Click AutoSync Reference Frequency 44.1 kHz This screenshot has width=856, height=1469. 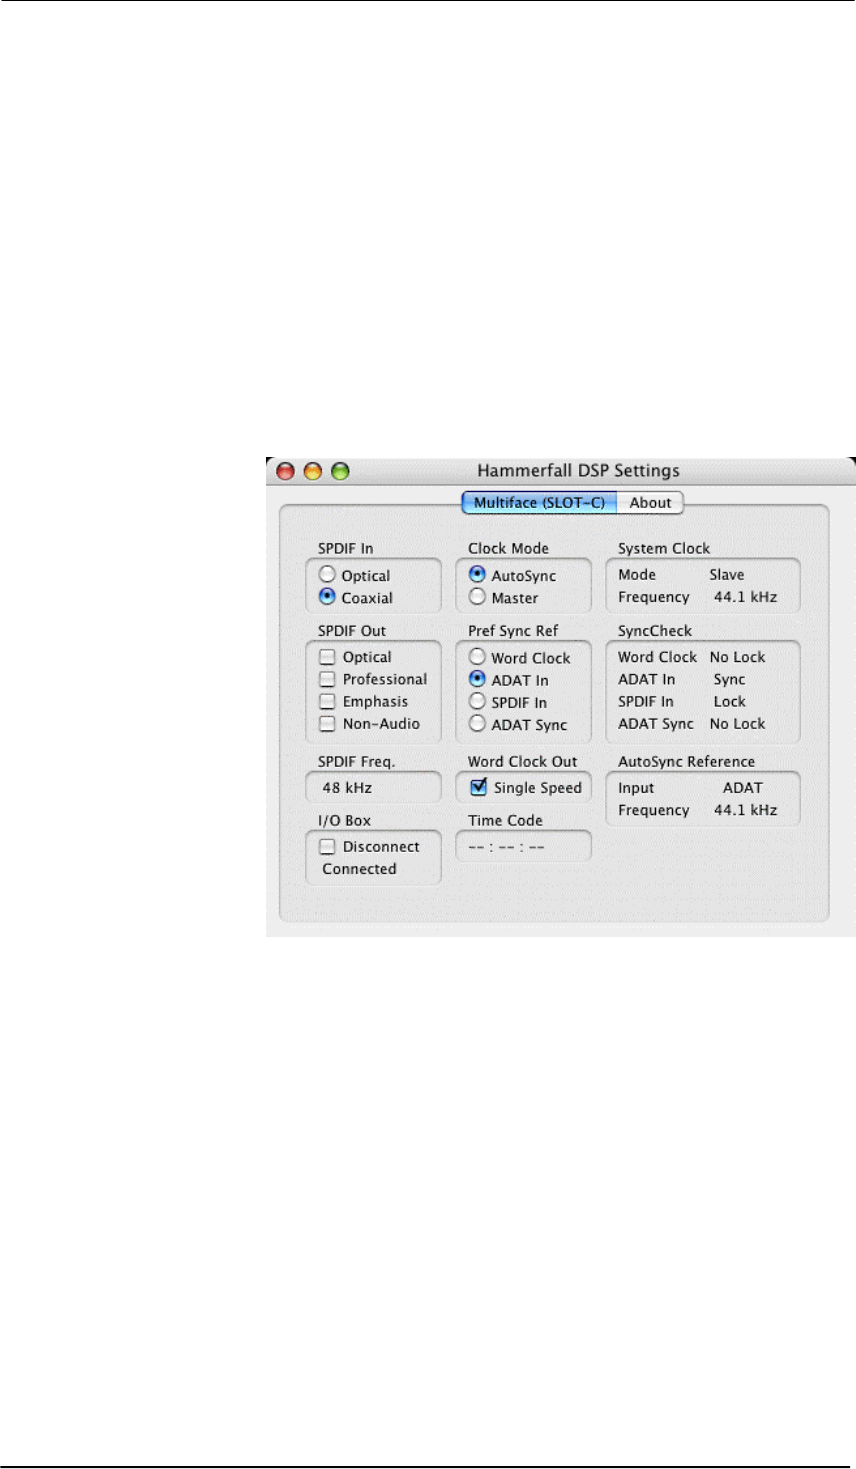tap(745, 810)
